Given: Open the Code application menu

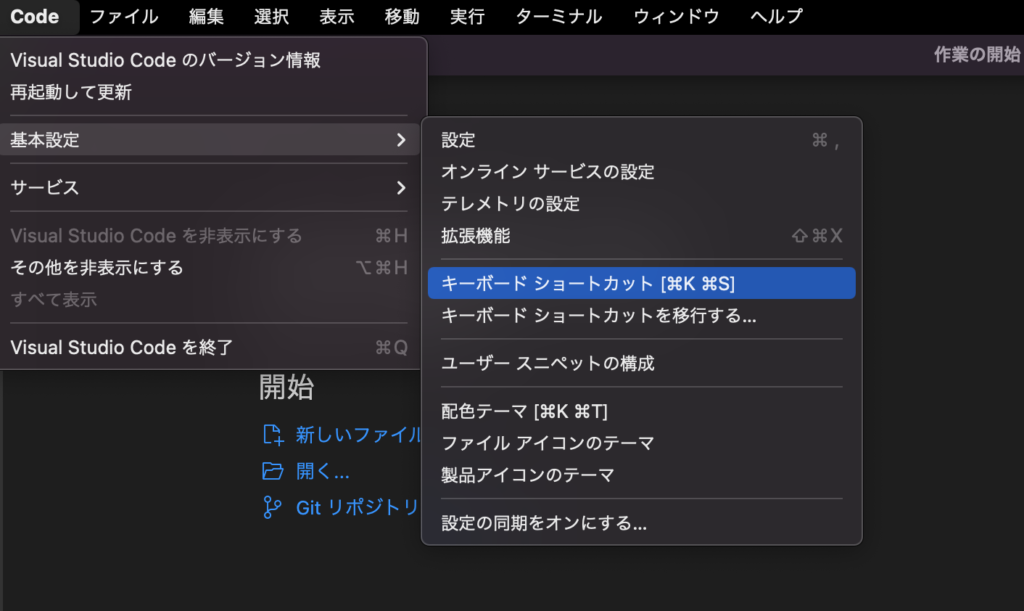Looking at the screenshot, I should (34, 16).
